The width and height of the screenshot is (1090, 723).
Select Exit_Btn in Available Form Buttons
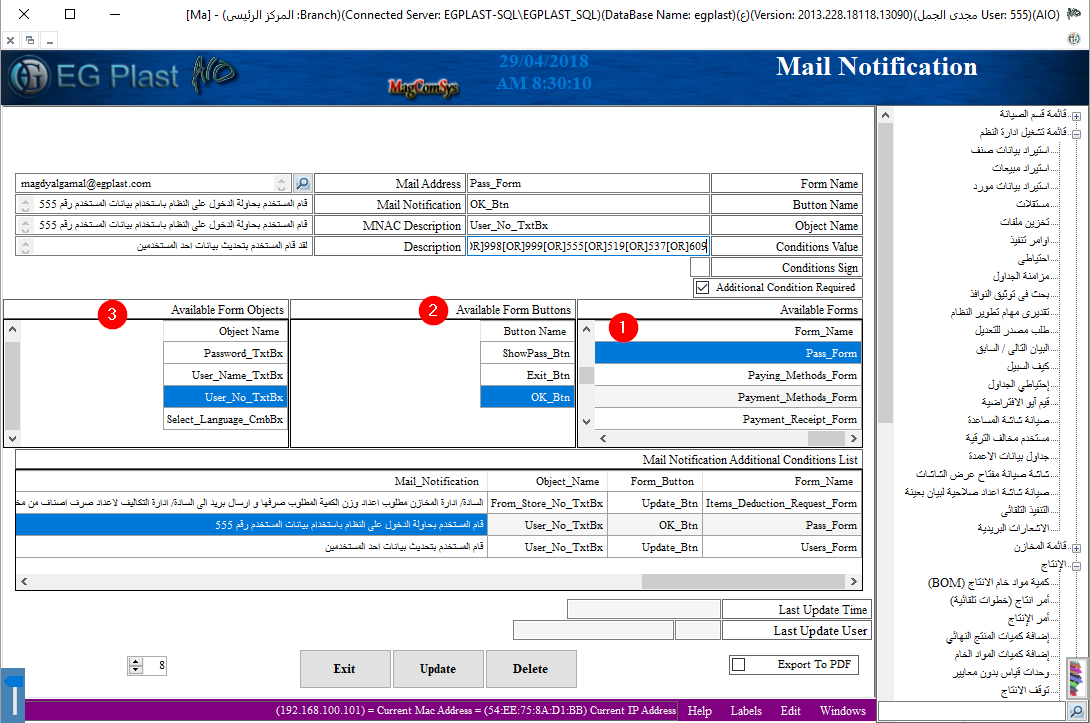[528, 375]
